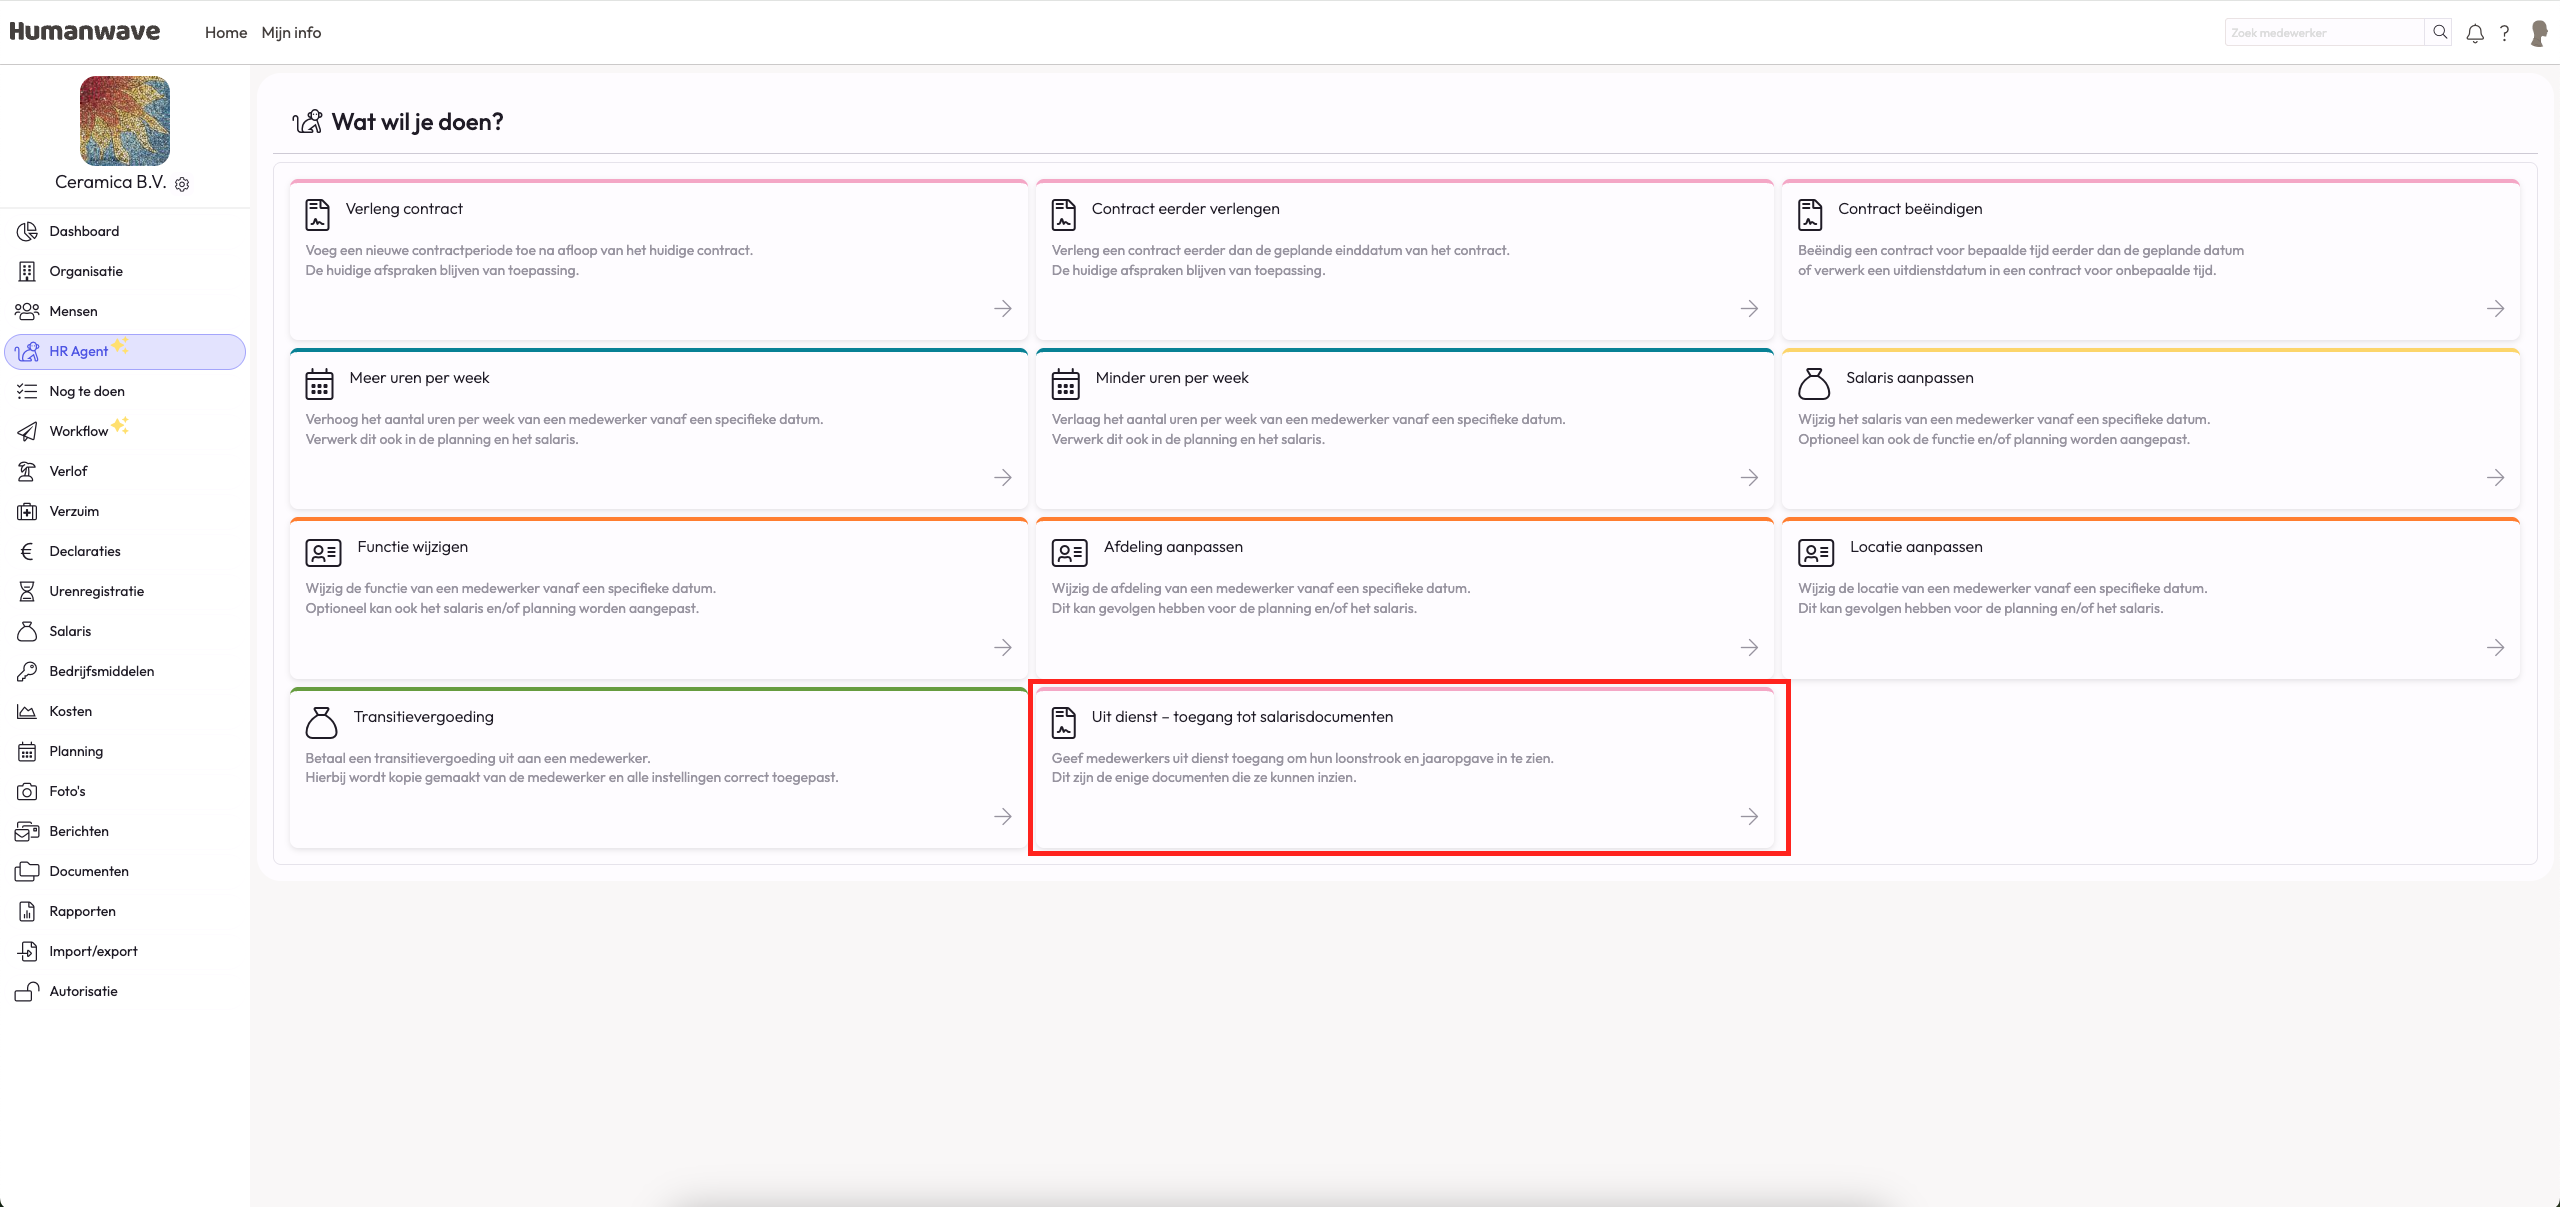Open the Home menu item

coord(226,33)
